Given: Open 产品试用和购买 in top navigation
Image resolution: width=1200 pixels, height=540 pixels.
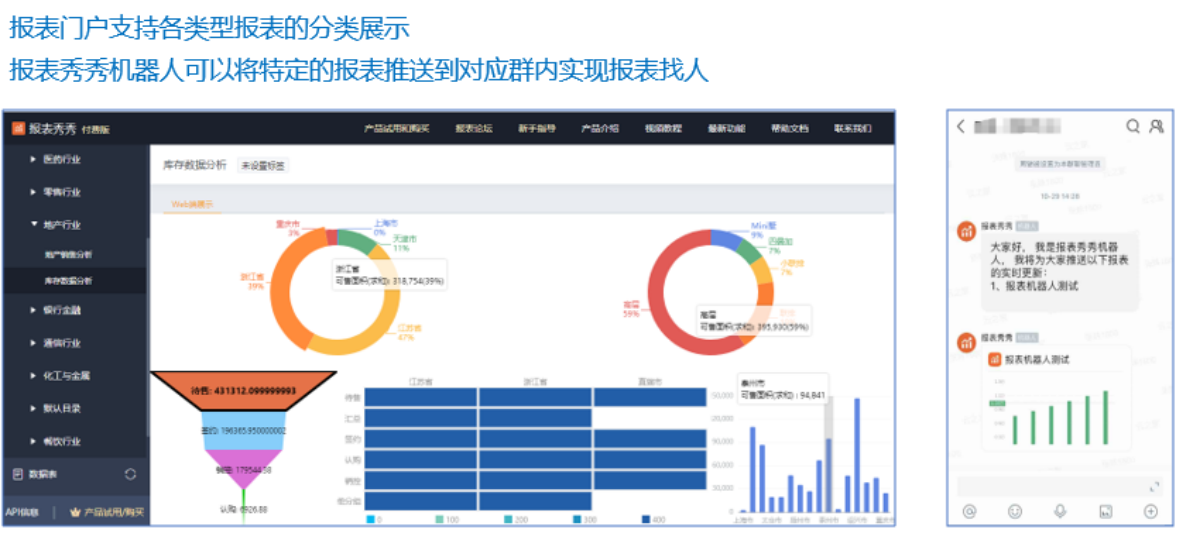Looking at the screenshot, I should click(x=396, y=128).
